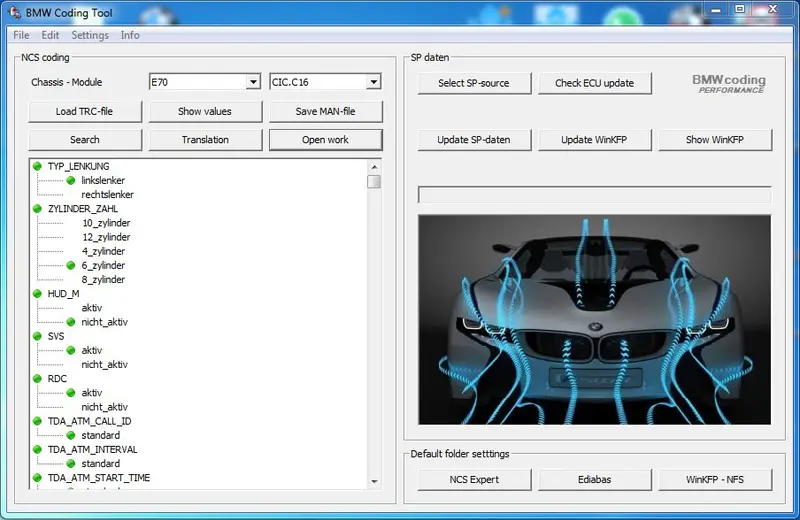Open the E70 chassis dropdown
Image resolution: width=800 pixels, height=520 pixels.
(x=253, y=82)
